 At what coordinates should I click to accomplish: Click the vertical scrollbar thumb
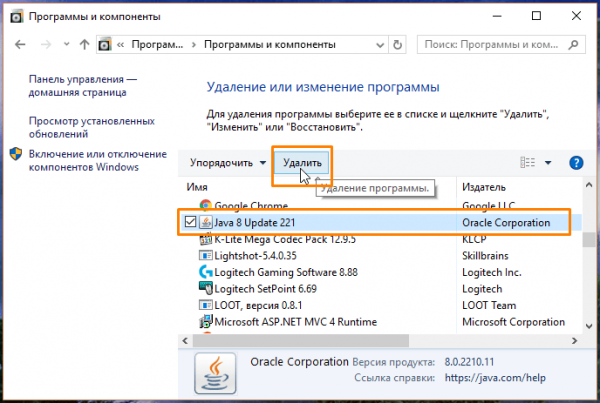click(x=589, y=240)
